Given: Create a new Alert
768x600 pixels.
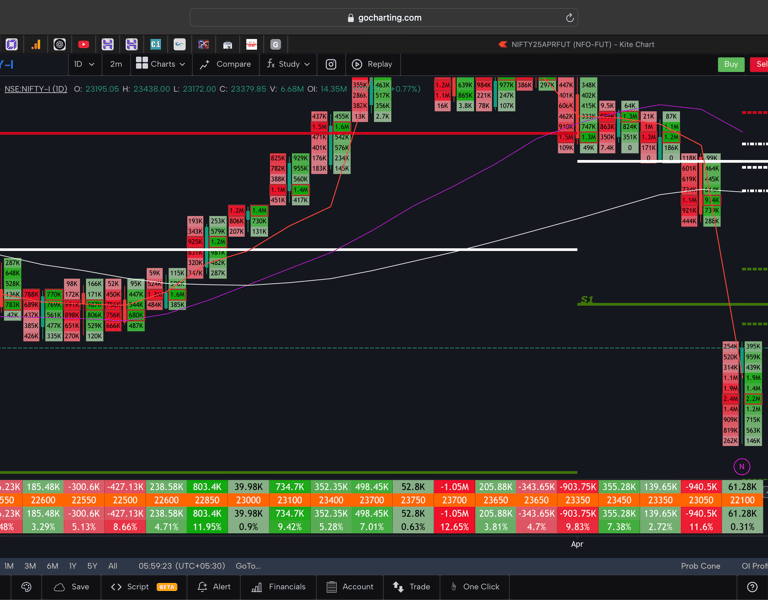Looking at the screenshot, I should tap(214, 587).
